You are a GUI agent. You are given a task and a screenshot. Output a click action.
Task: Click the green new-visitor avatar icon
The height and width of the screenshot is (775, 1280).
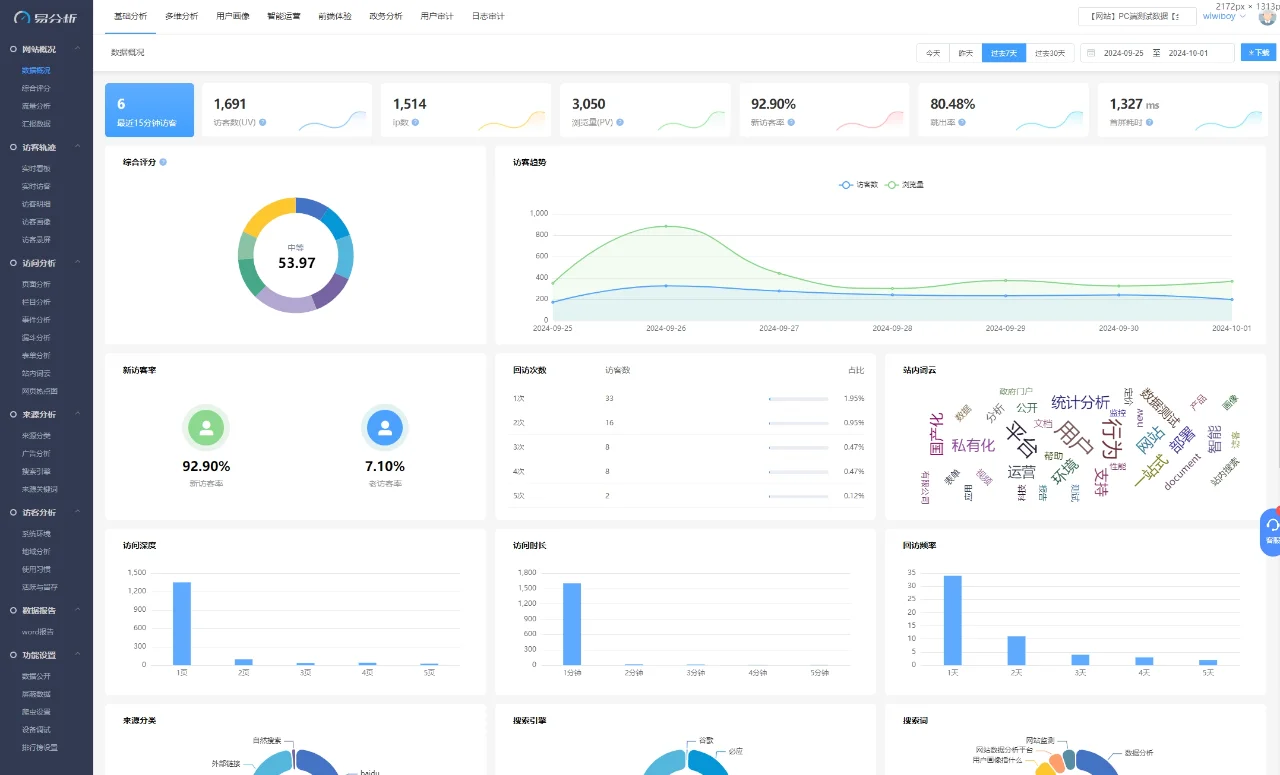click(206, 428)
